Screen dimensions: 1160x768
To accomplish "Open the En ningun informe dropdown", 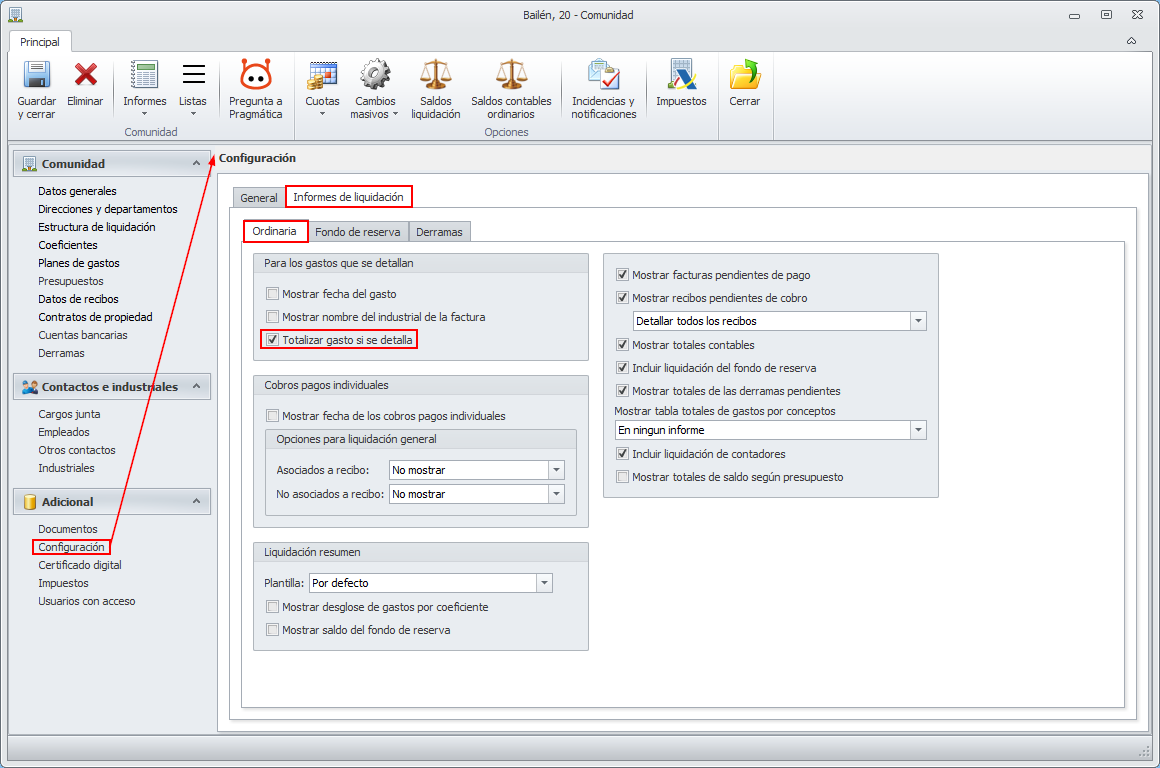I will (x=918, y=430).
